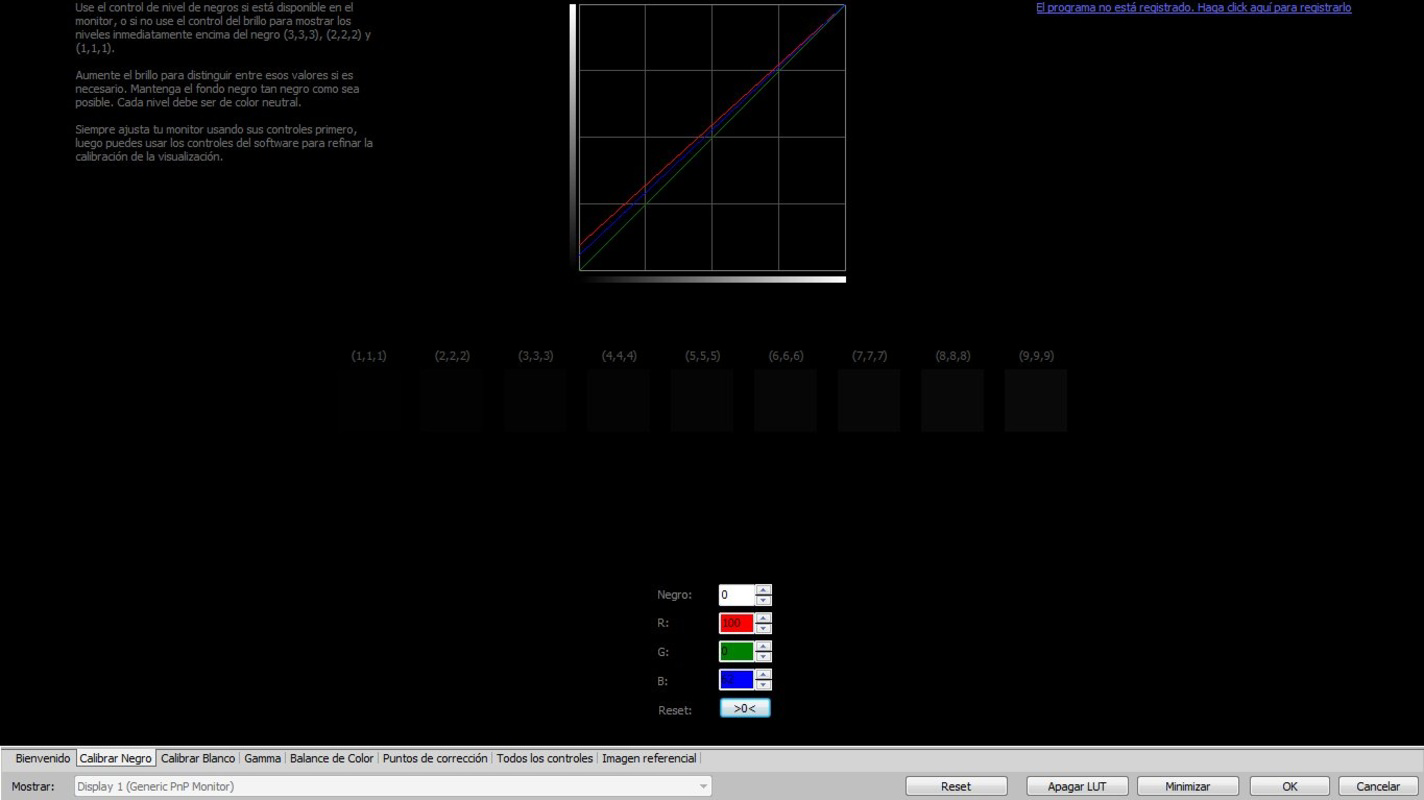
Task: Increase the Negro value with up arrow
Action: 763,590
